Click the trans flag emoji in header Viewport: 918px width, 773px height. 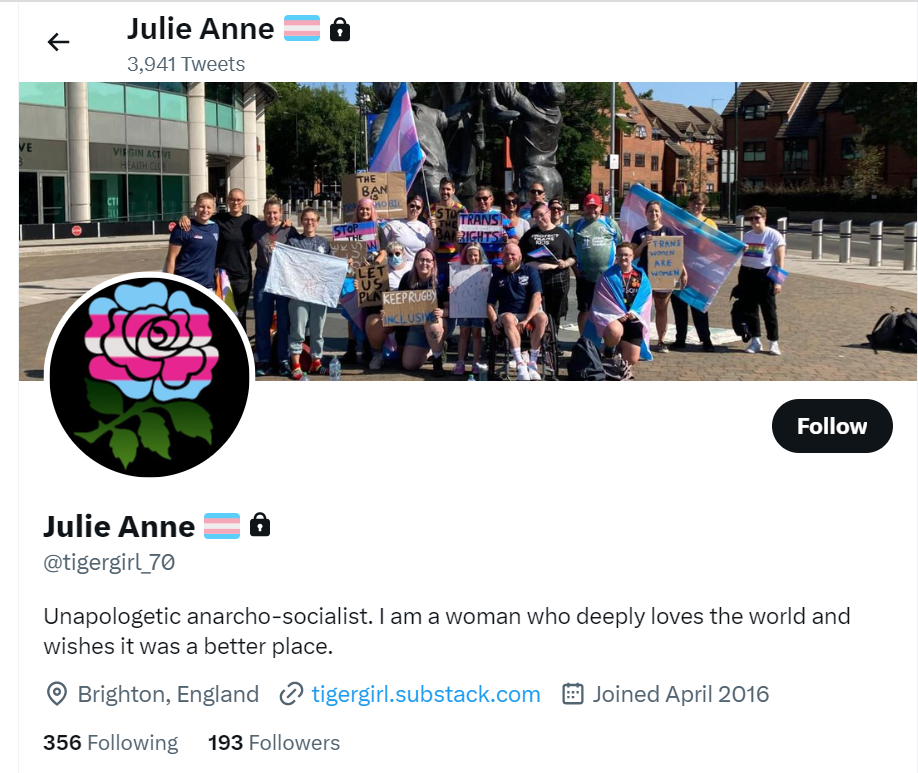(302, 28)
